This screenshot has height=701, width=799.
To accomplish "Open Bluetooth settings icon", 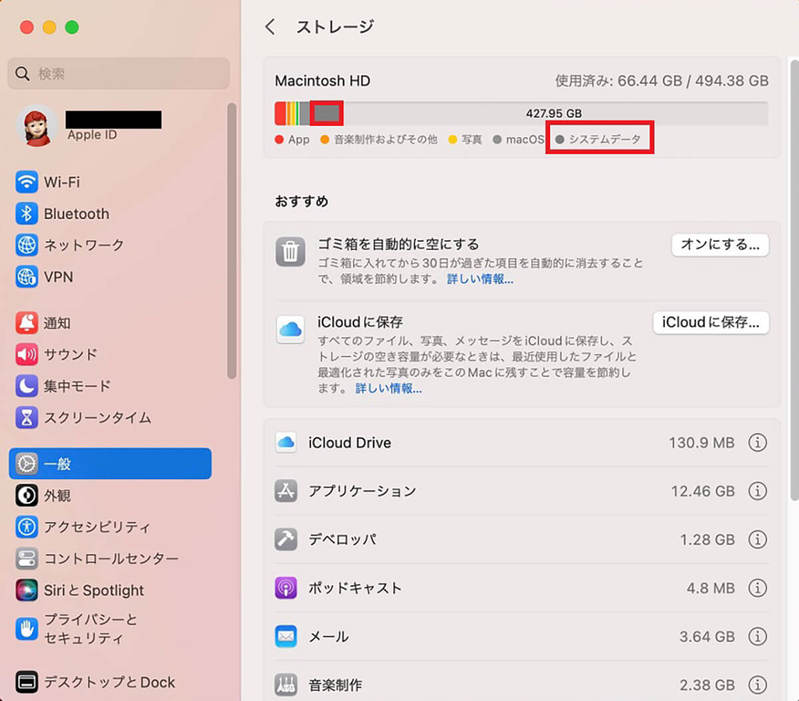I will click(26, 213).
